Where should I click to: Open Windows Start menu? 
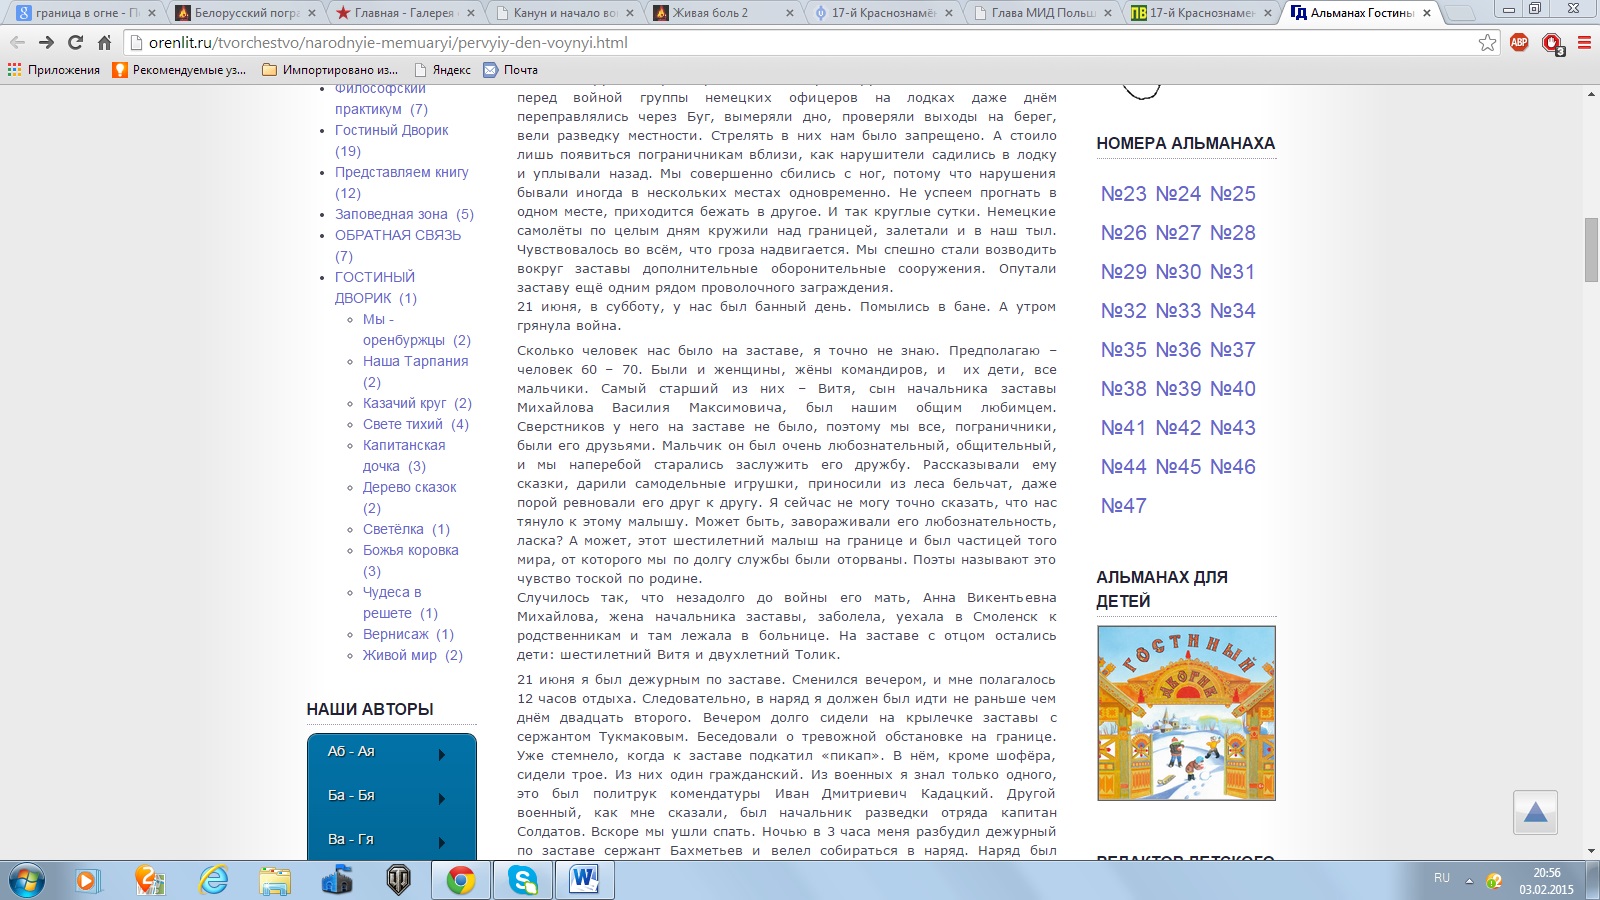pyautogui.click(x=27, y=880)
